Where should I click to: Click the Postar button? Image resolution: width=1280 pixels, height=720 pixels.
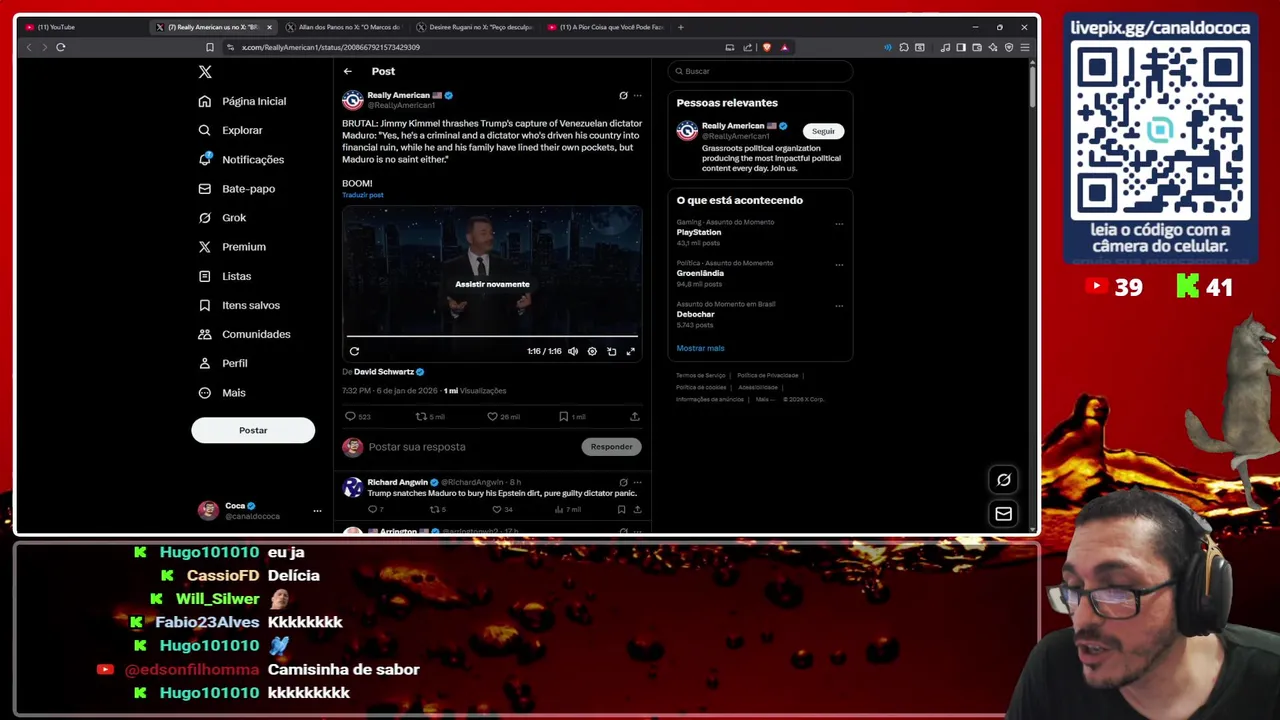tap(253, 430)
